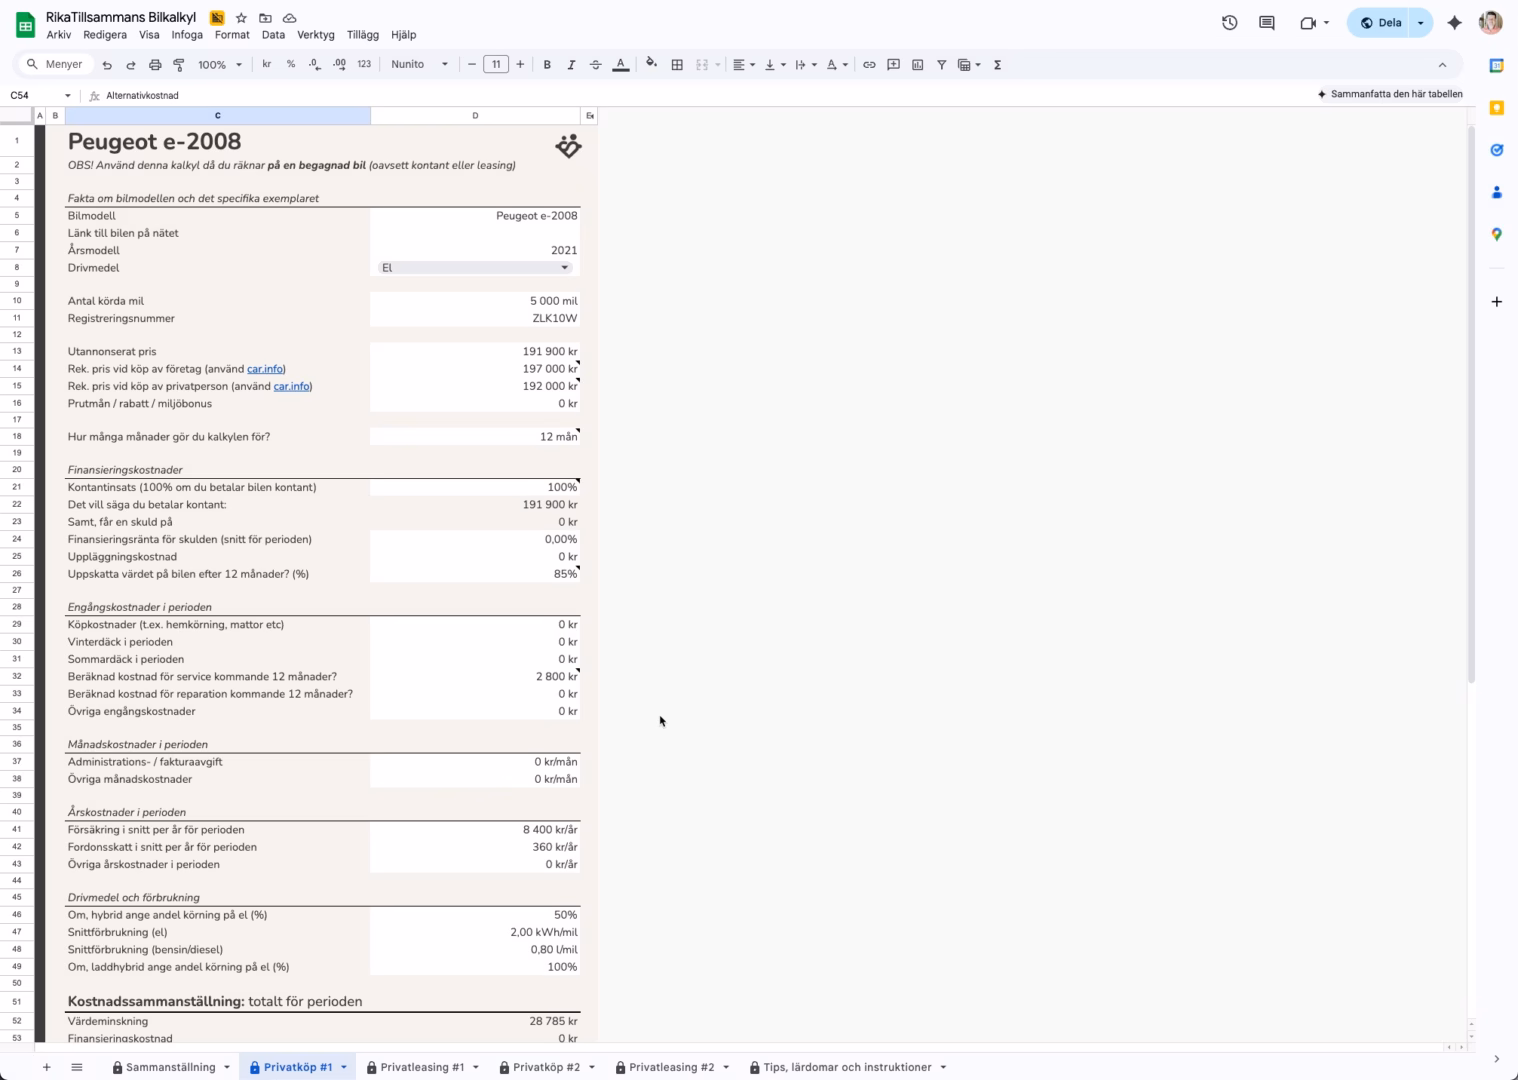Decrease decimal places icon
Screen dimensions: 1518x1080
tap(315, 64)
